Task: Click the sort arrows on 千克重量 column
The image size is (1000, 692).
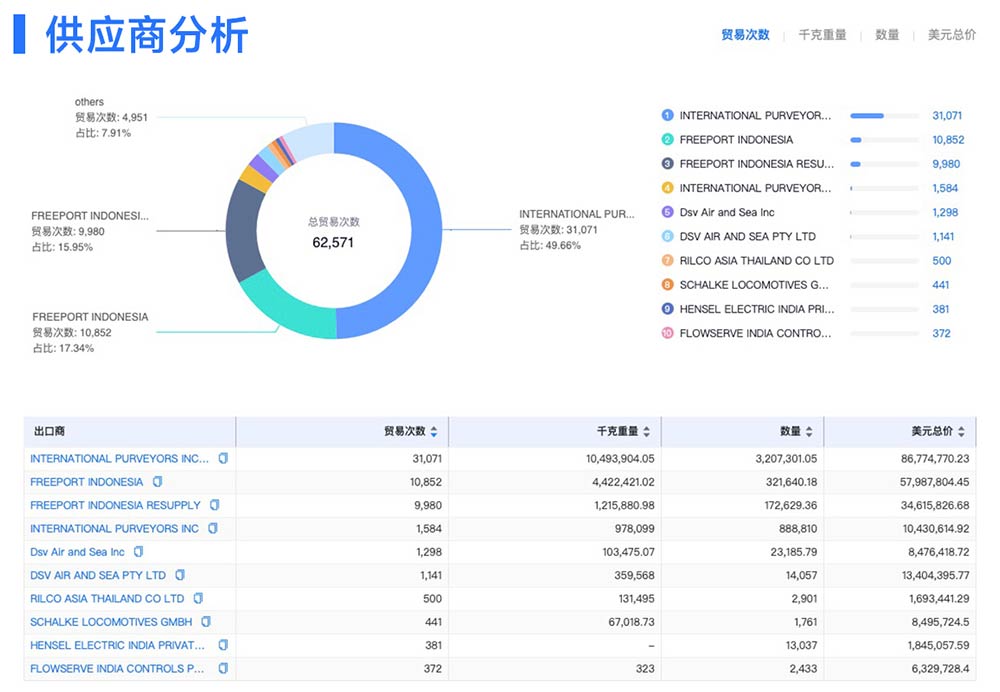Action: pyautogui.click(x=649, y=431)
